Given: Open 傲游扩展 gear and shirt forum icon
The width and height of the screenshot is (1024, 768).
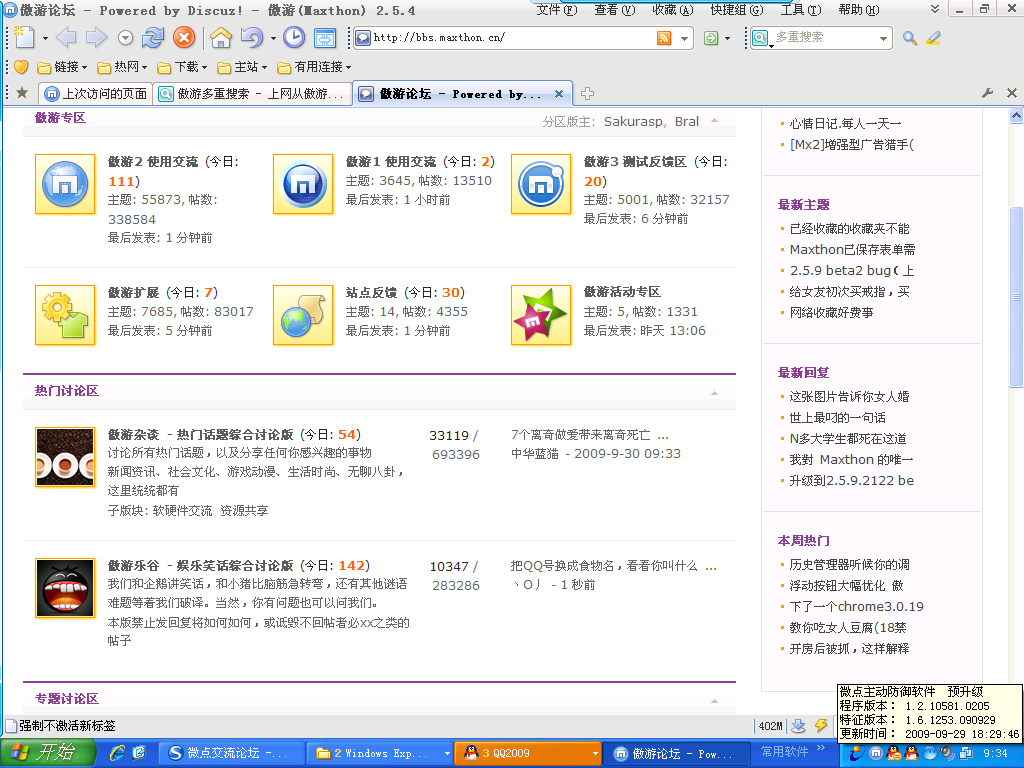Looking at the screenshot, I should 65,315.
